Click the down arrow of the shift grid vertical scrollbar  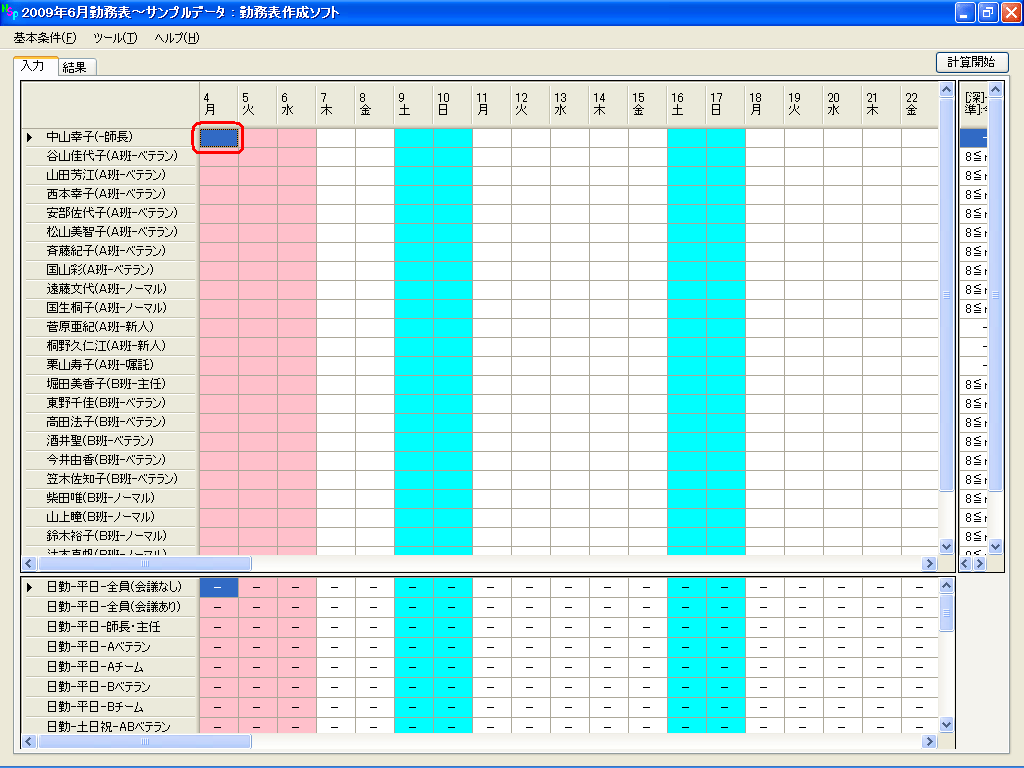[946, 724]
